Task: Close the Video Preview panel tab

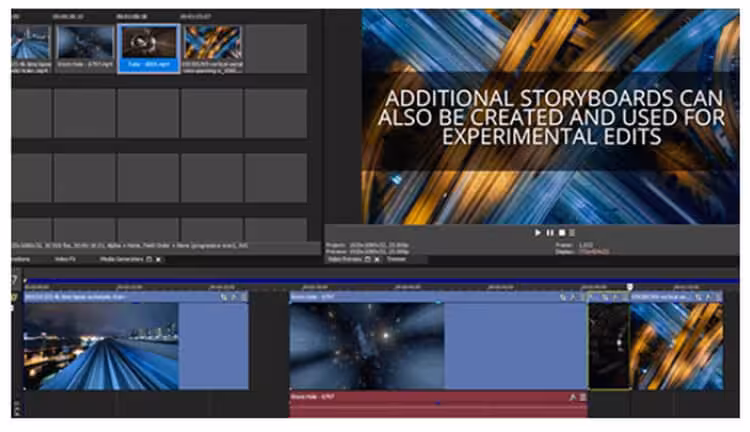Action: click(x=377, y=259)
